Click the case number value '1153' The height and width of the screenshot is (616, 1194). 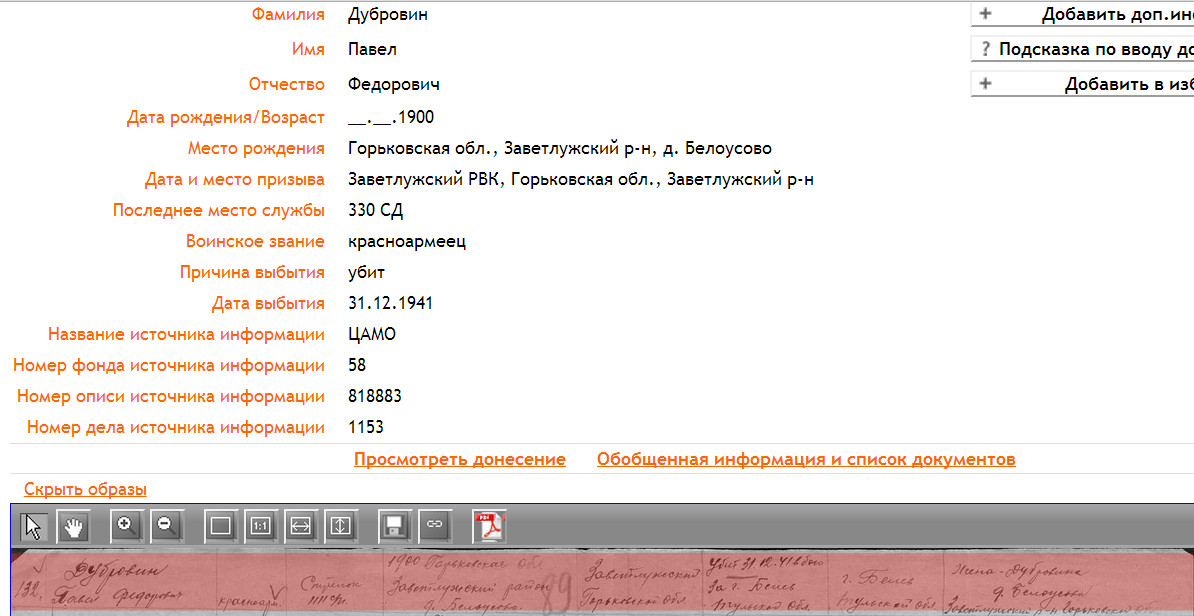point(366,428)
